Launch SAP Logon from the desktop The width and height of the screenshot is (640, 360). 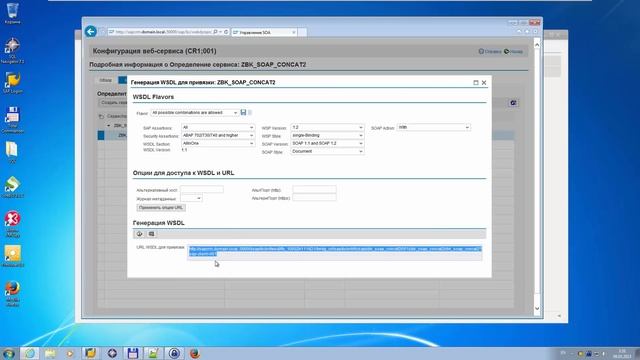(x=12, y=83)
